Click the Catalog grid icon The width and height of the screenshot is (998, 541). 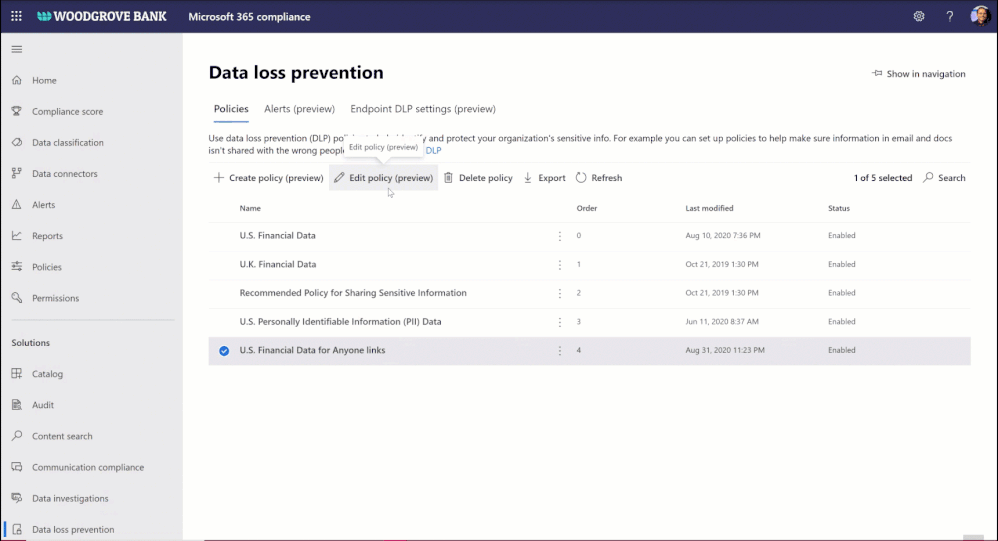click(17, 374)
